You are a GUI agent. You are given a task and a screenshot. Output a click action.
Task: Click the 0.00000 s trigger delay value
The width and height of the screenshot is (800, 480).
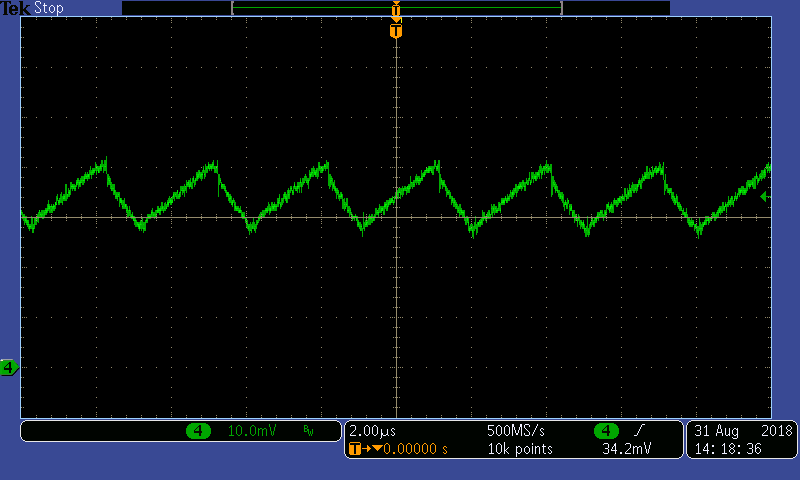point(415,449)
